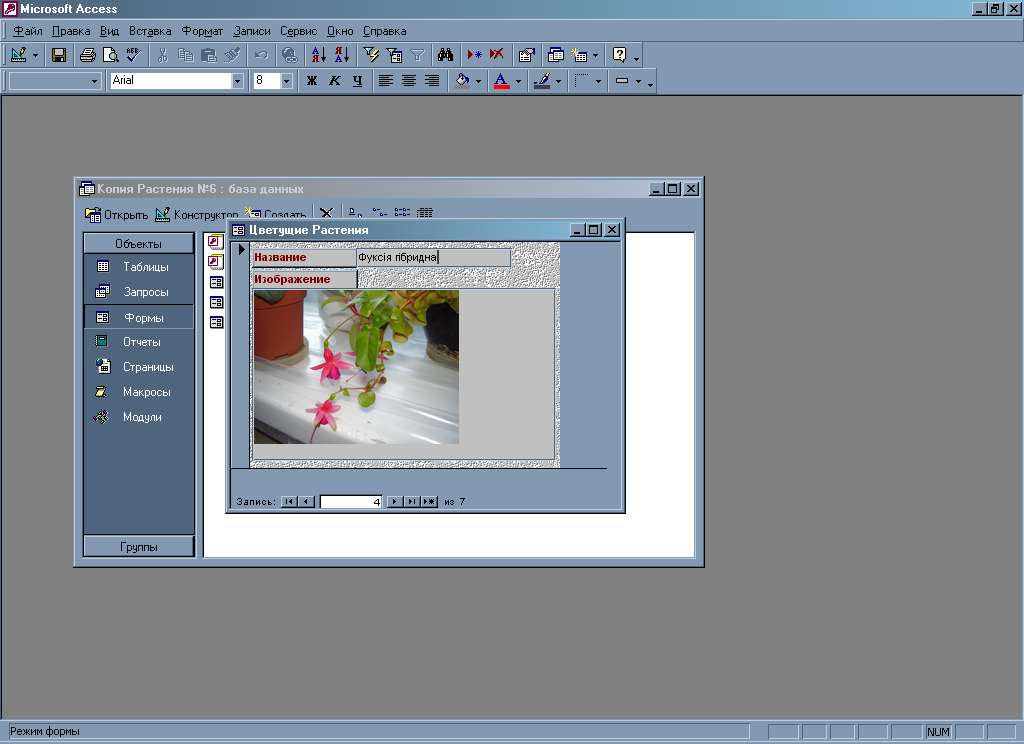Click the Copy icon
The height and width of the screenshot is (744, 1024).
coord(185,56)
